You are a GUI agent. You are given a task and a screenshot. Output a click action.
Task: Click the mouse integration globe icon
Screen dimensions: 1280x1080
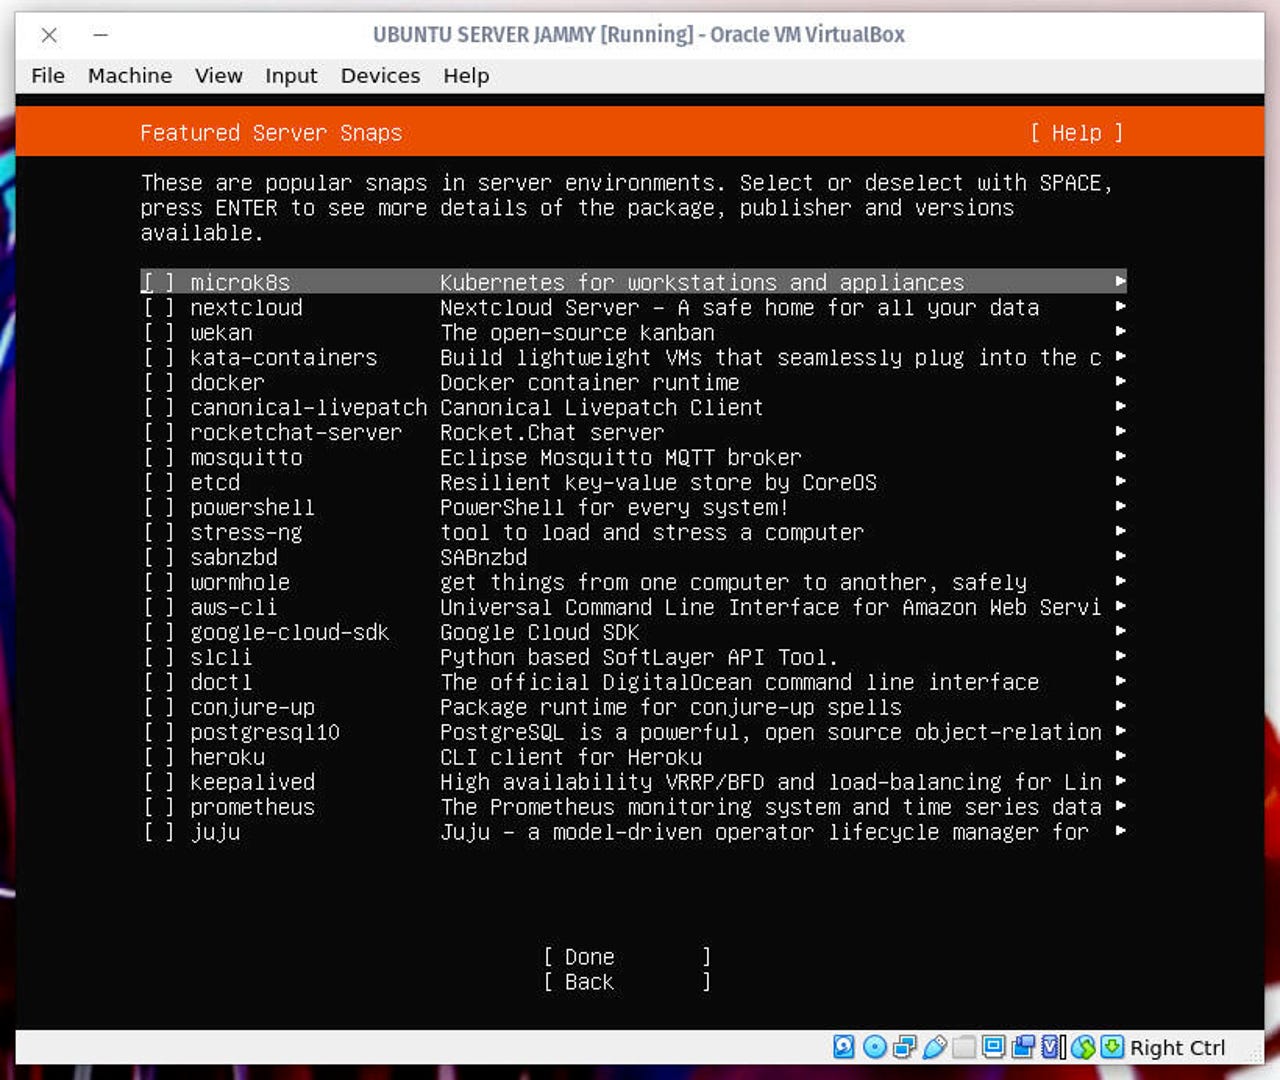click(1083, 1047)
